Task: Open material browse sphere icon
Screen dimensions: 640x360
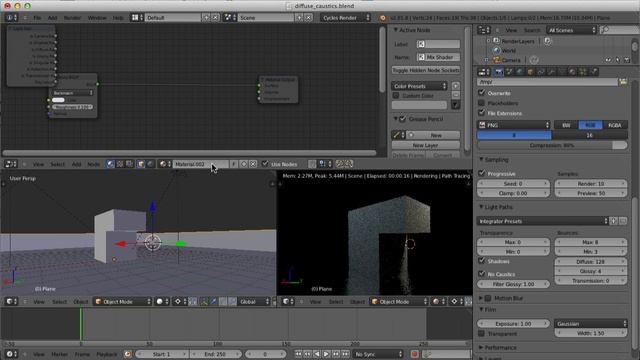Action: coord(164,164)
